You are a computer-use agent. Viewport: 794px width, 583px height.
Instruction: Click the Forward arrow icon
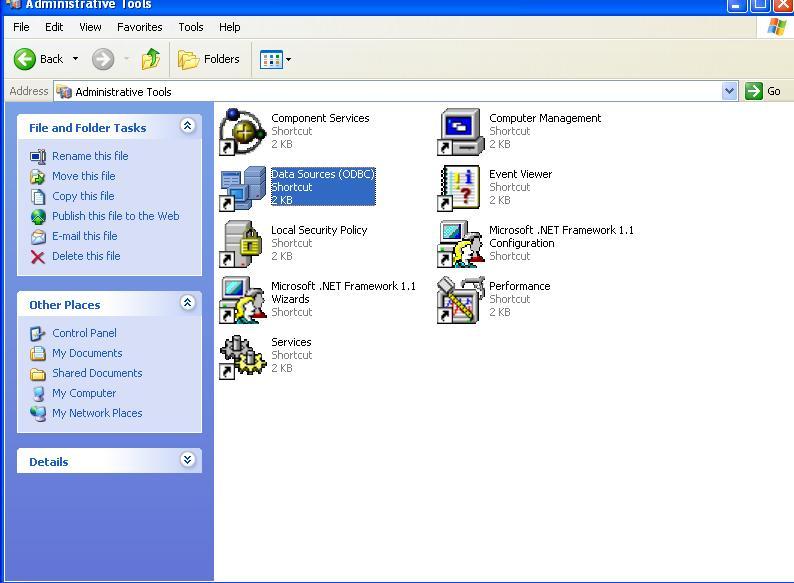click(x=103, y=59)
